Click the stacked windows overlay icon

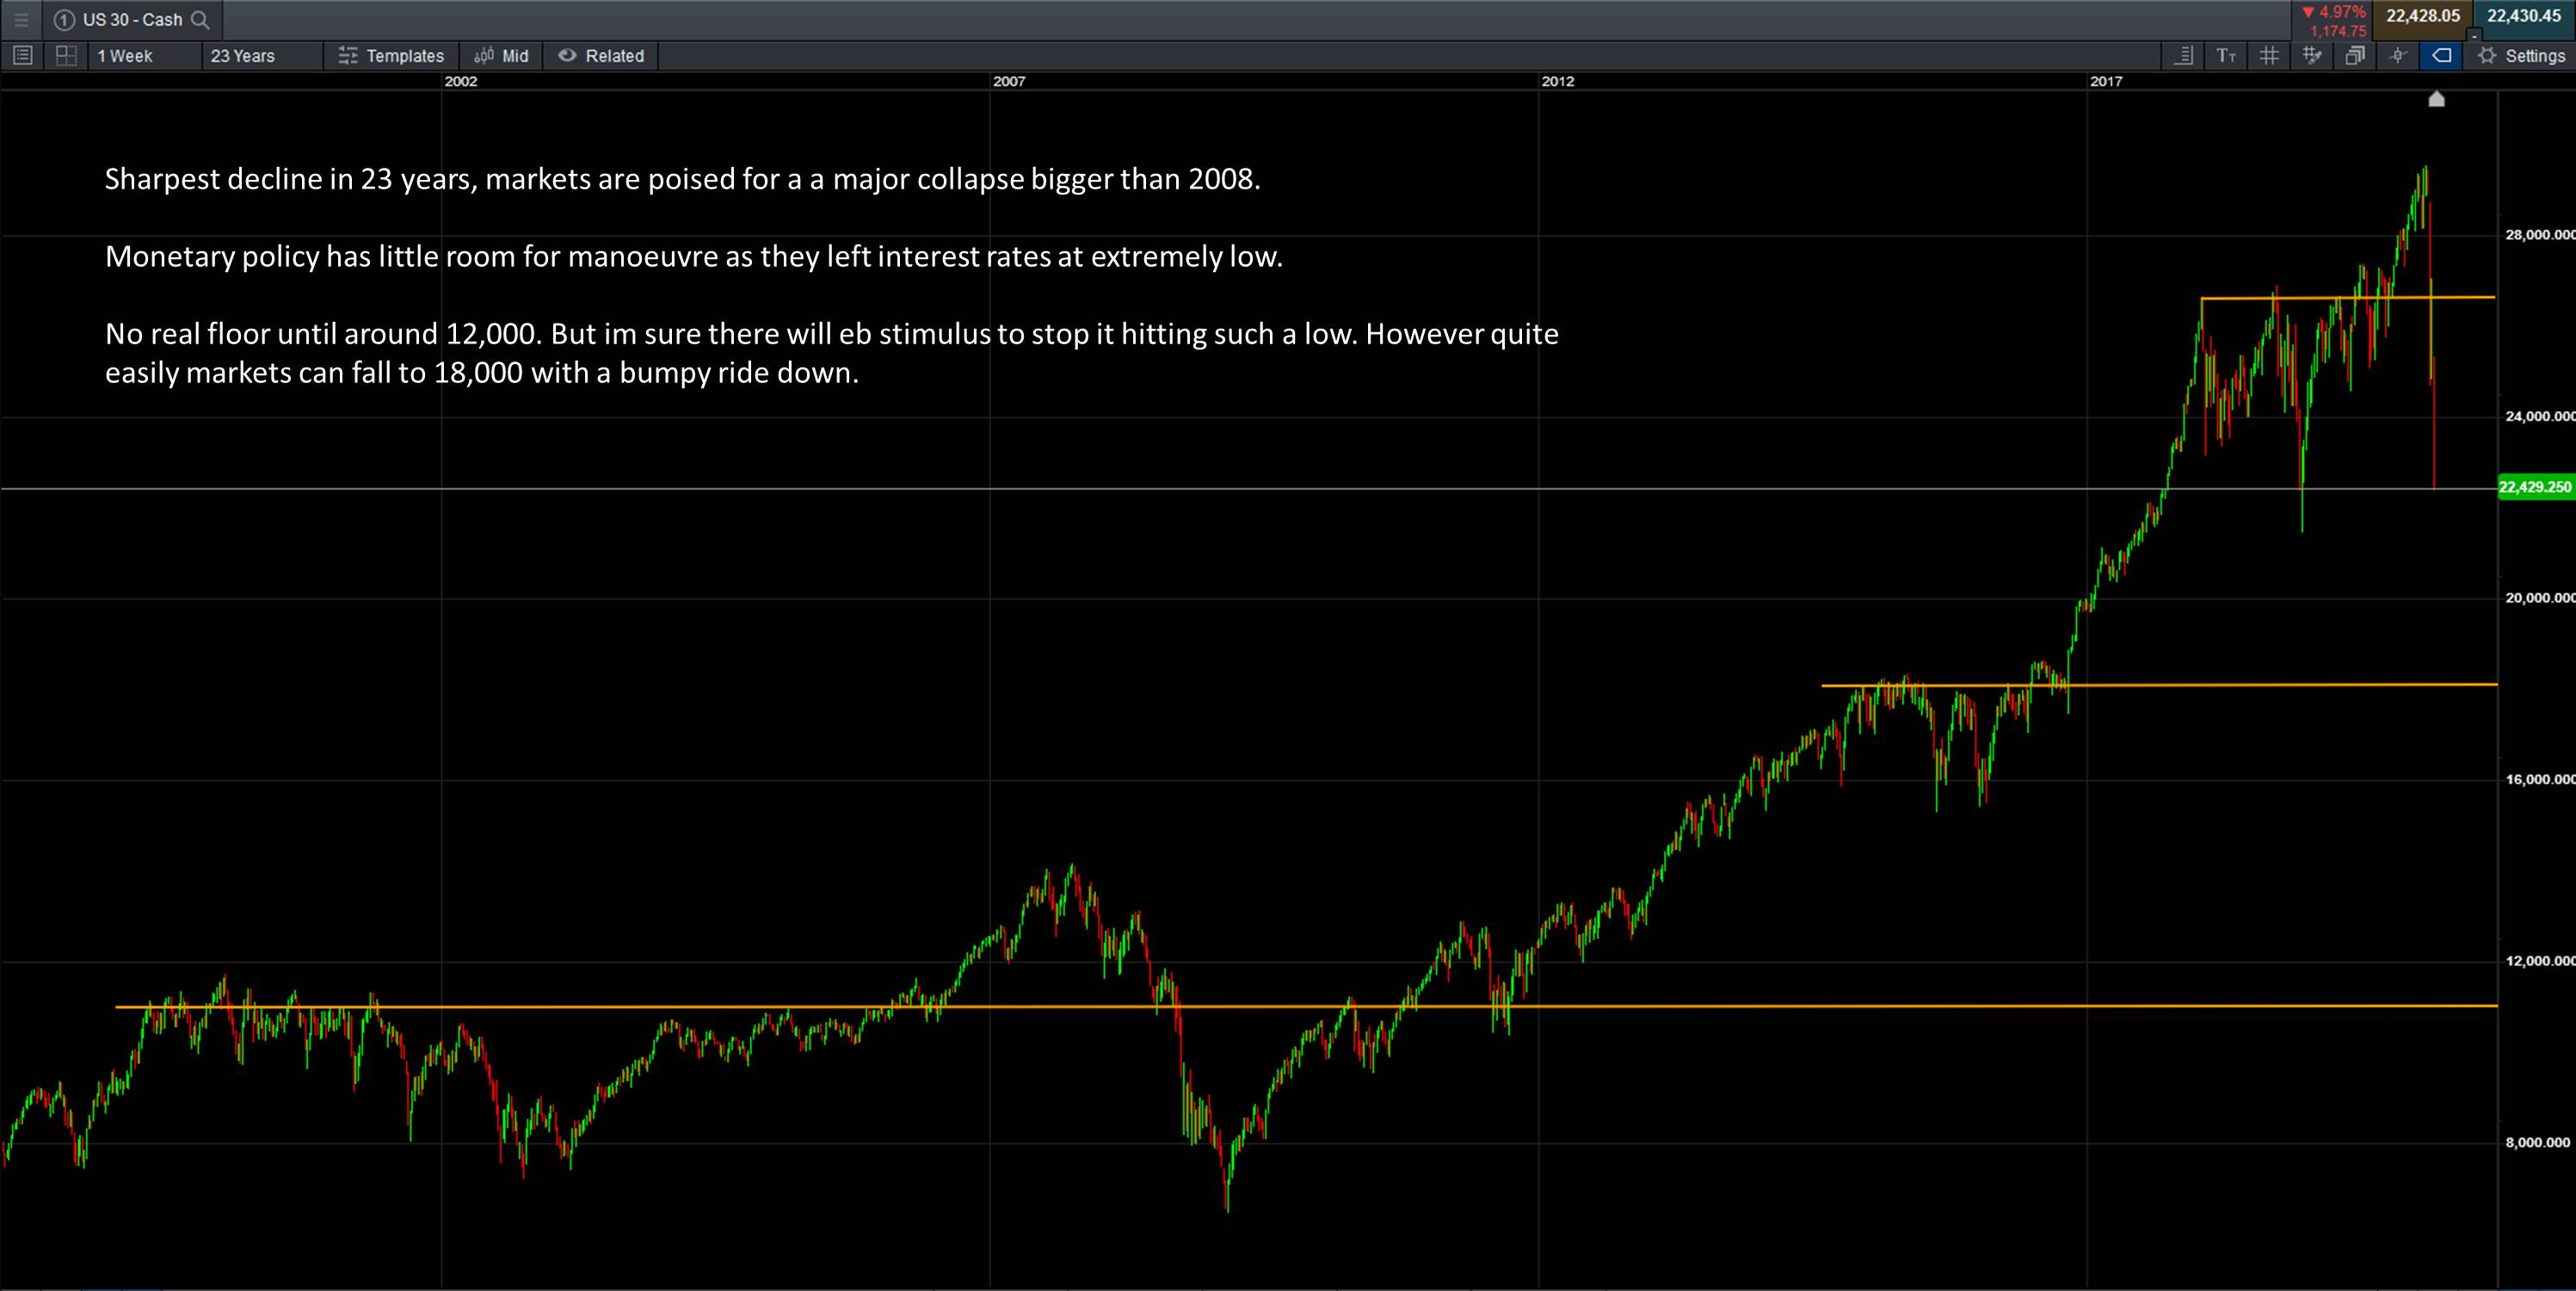(2355, 56)
